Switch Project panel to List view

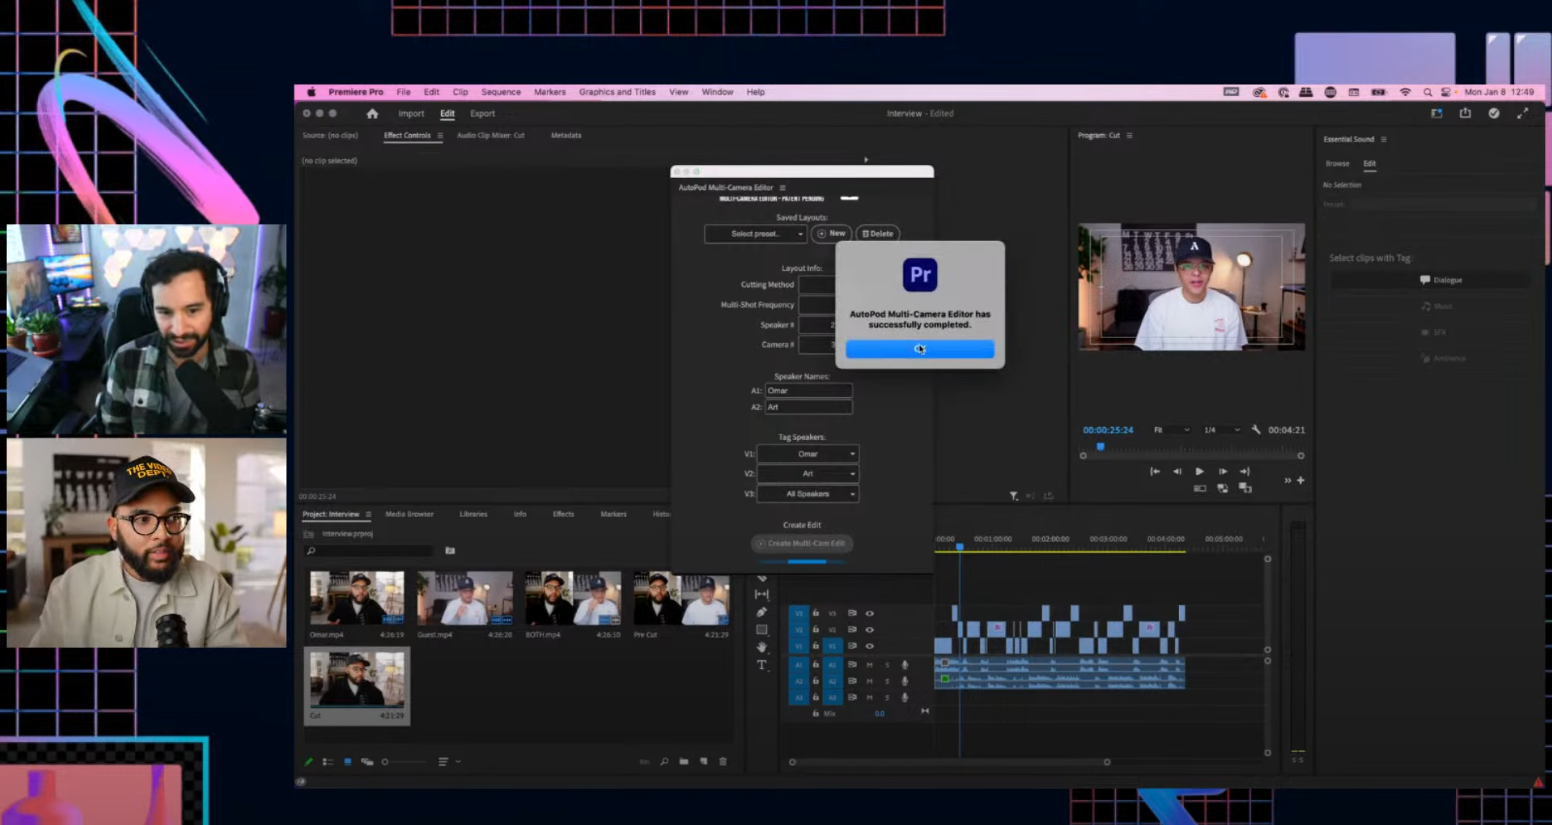(328, 762)
